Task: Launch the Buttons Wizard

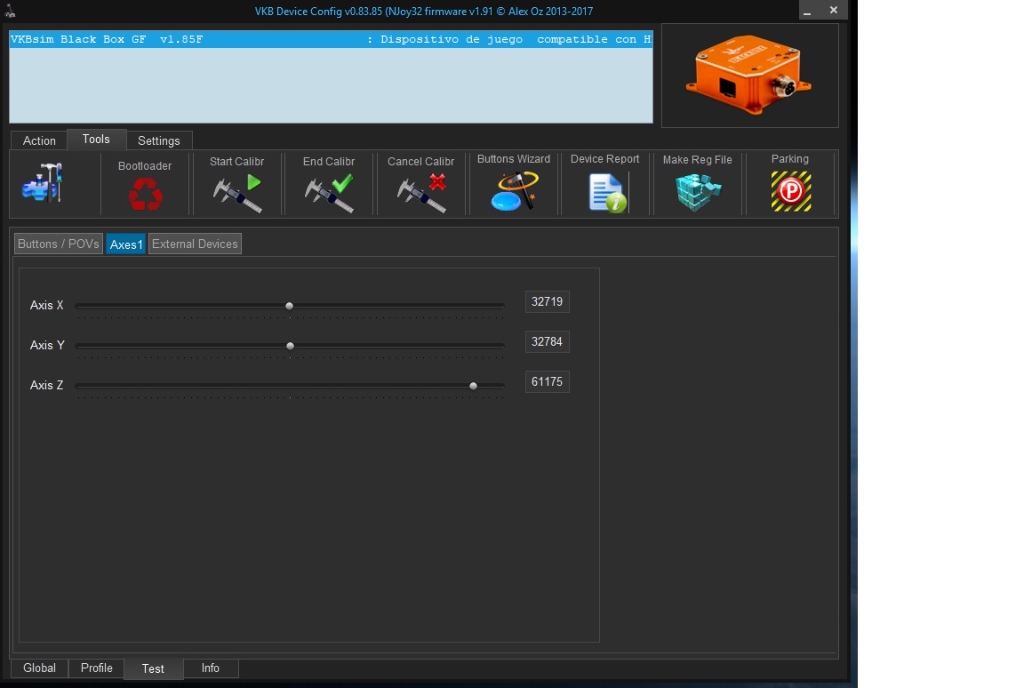Action: (x=514, y=191)
